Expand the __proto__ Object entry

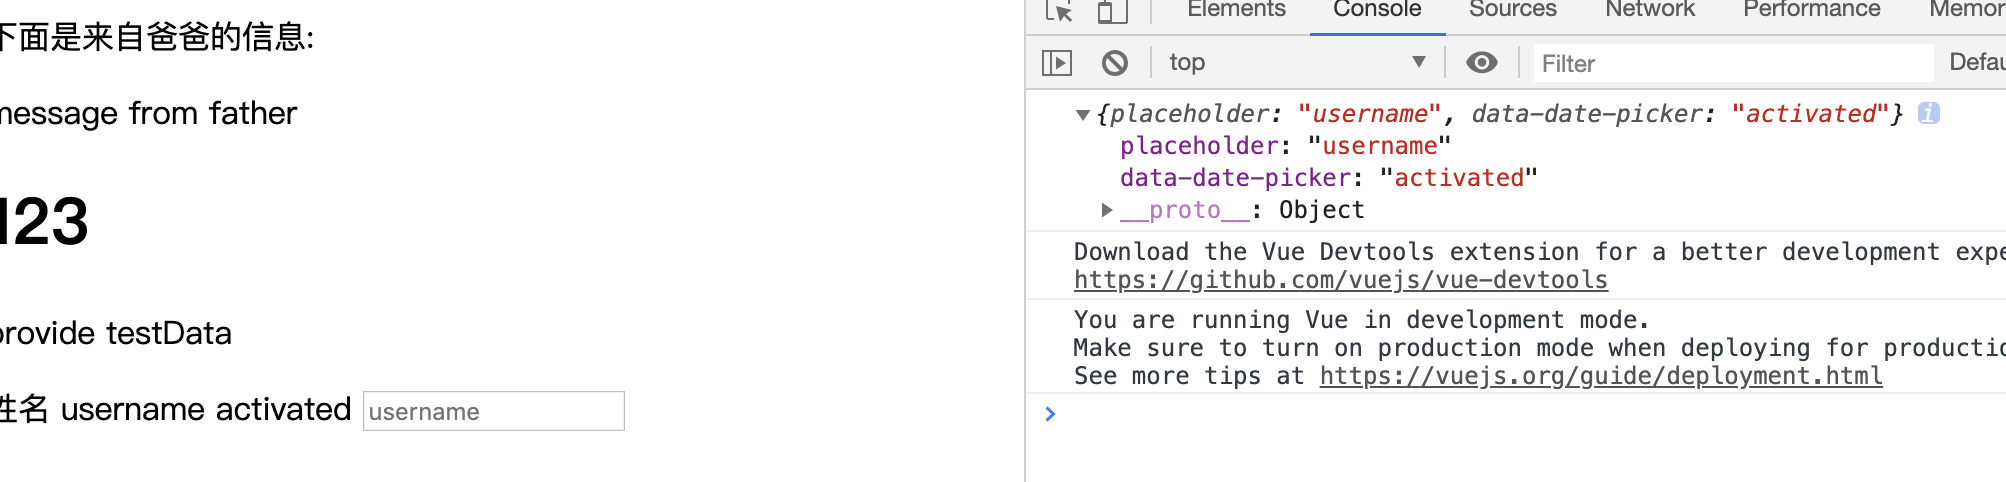pyautogui.click(x=1106, y=210)
